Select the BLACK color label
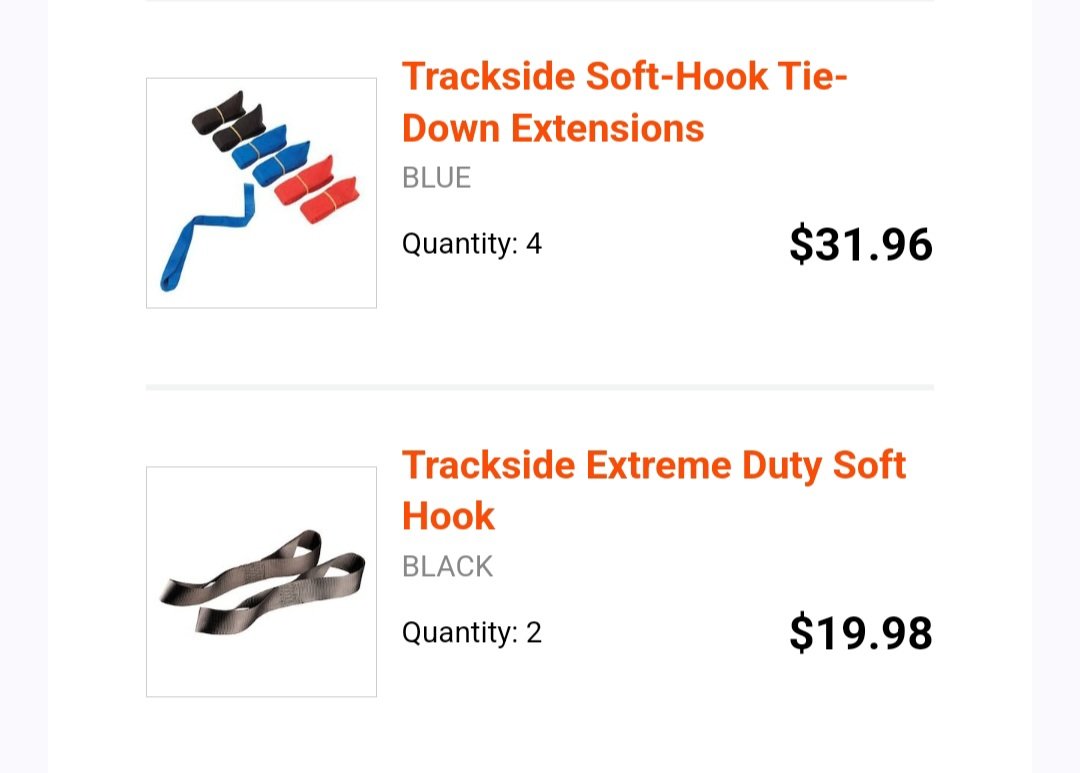Viewport: 1080px width, 773px height. (x=448, y=566)
